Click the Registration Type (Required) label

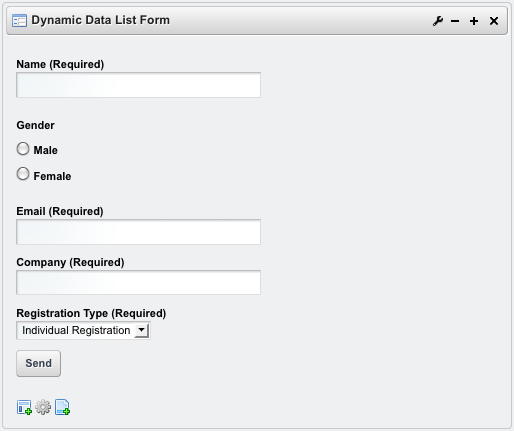tap(91, 313)
